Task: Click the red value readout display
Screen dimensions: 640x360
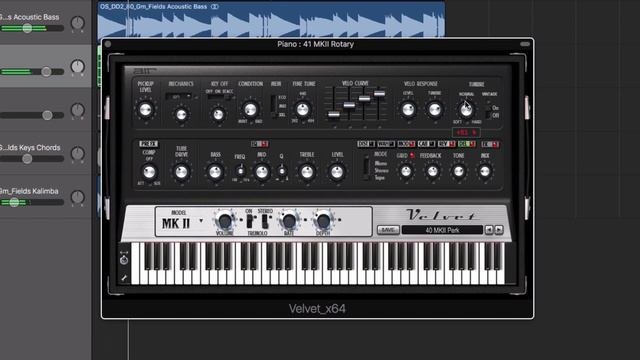Action: click(466, 133)
